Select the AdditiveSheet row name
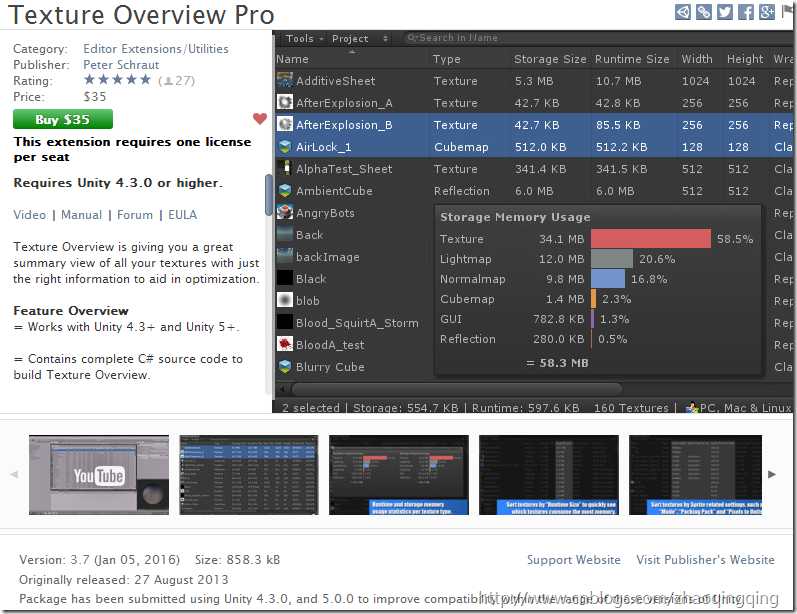Image resolution: width=797 pixels, height=614 pixels. 335,81
